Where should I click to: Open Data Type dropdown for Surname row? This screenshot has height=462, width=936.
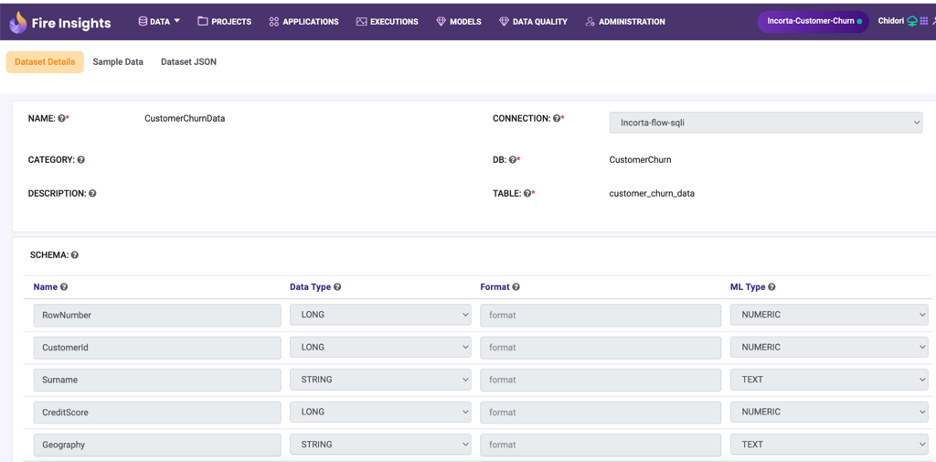pyautogui.click(x=380, y=380)
